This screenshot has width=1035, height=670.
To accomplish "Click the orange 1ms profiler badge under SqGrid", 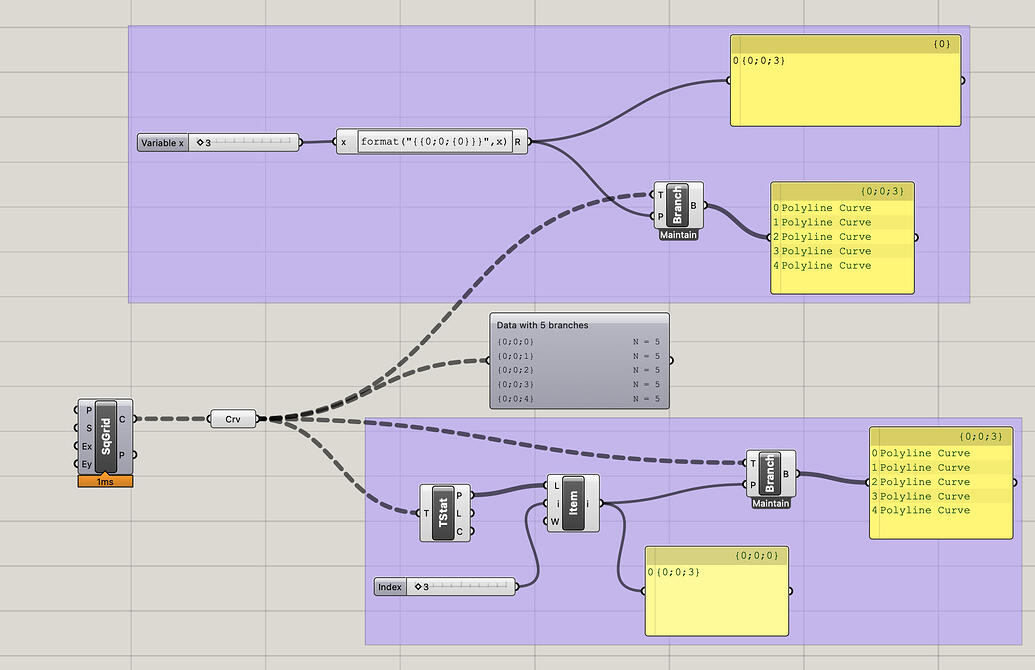I will [103, 483].
